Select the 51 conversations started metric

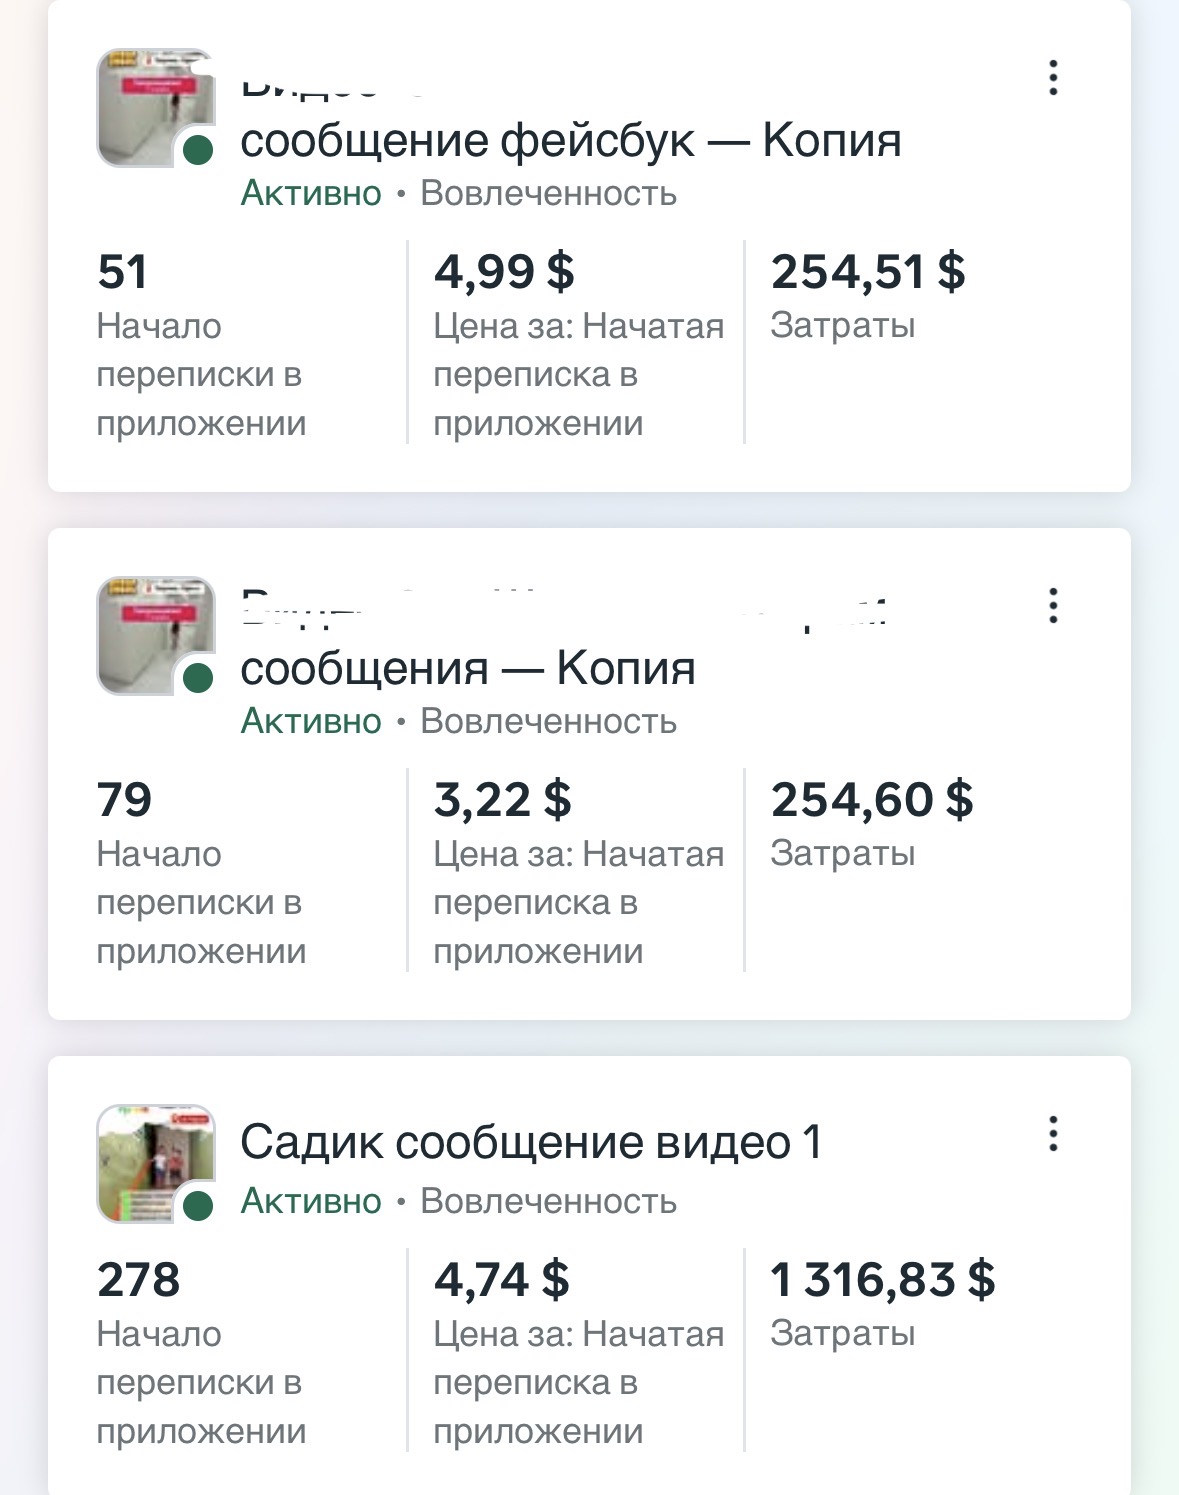pyautogui.click(x=122, y=272)
